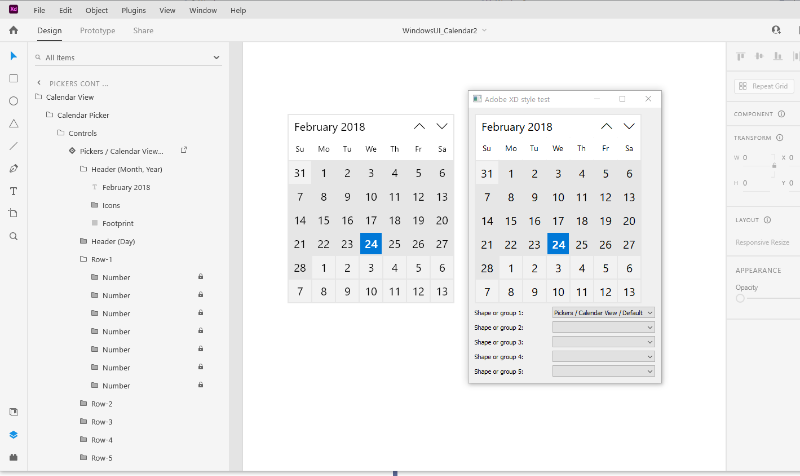Toggle lock on seventh Number layer
800x476 pixels.
coord(201,385)
